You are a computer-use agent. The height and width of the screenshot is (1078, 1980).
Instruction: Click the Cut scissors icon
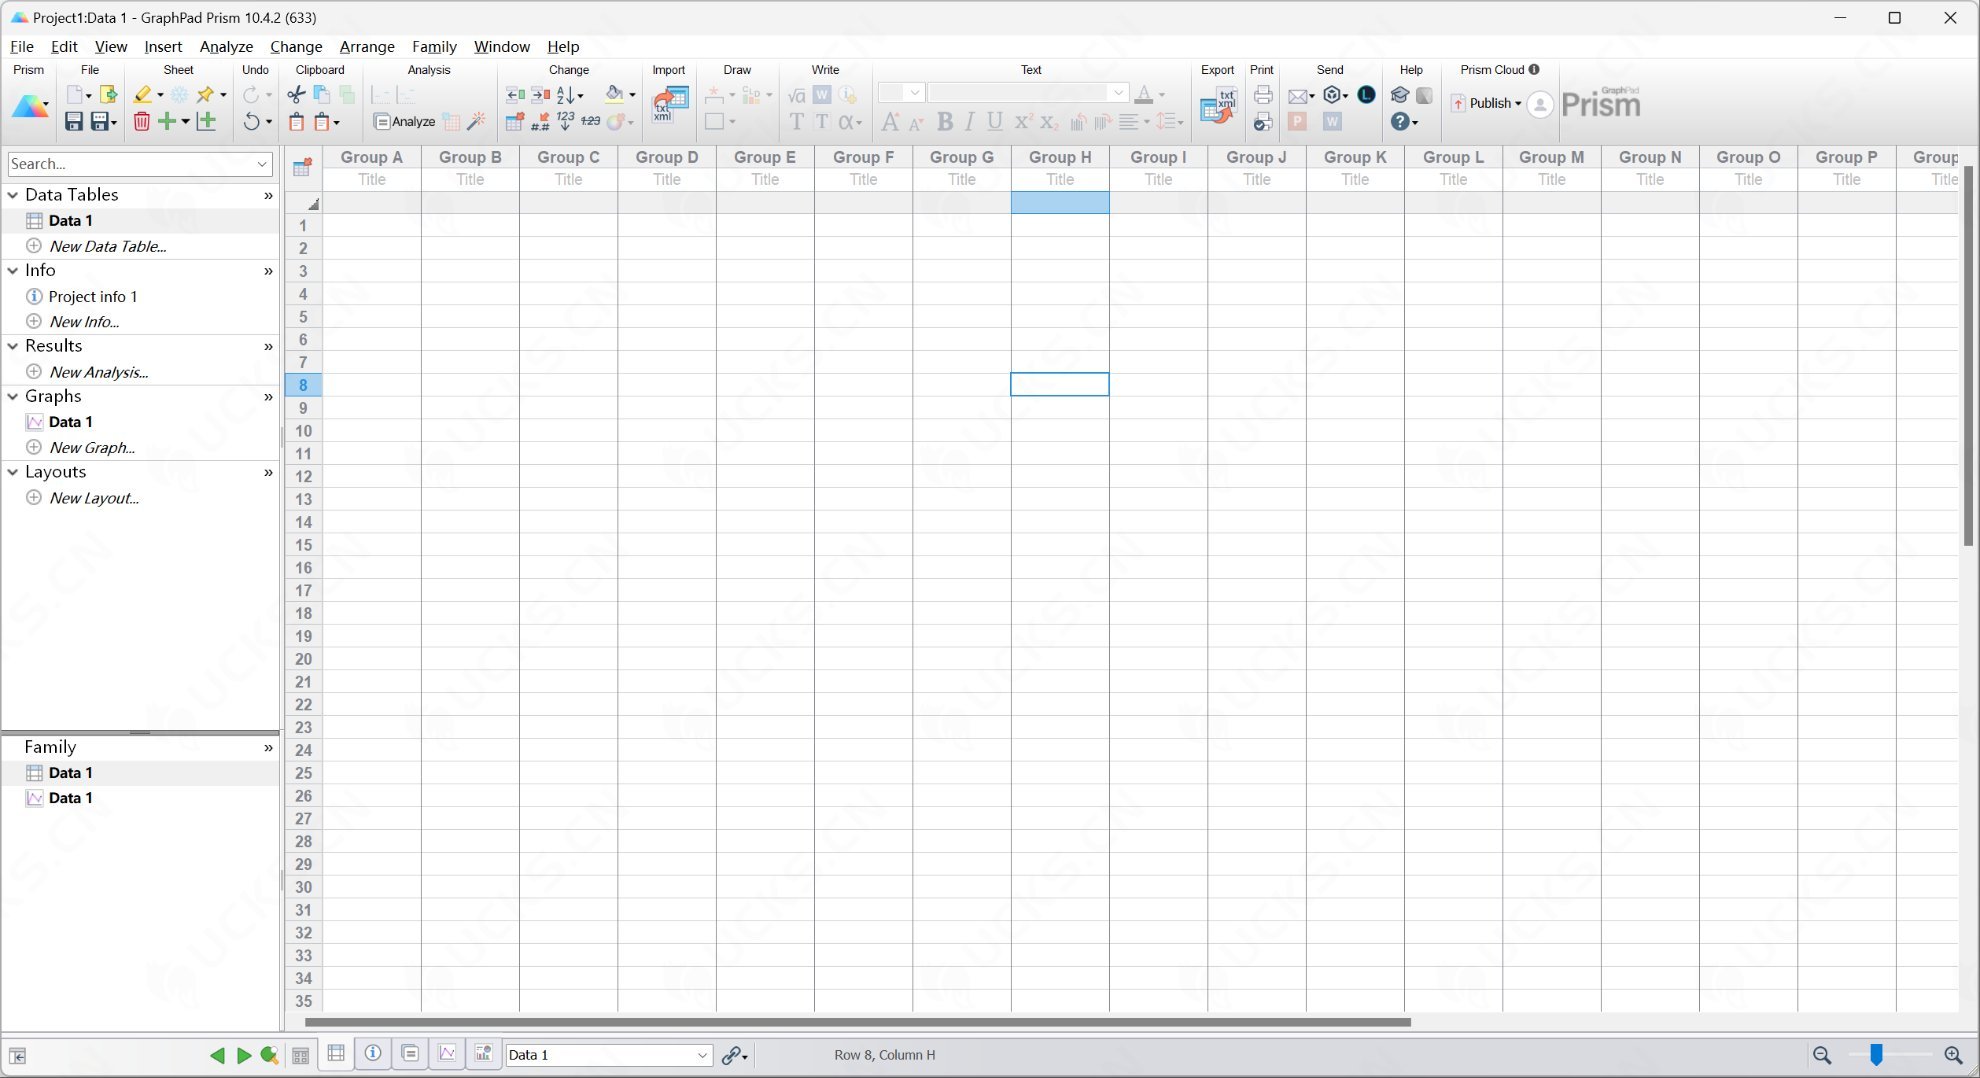click(296, 95)
